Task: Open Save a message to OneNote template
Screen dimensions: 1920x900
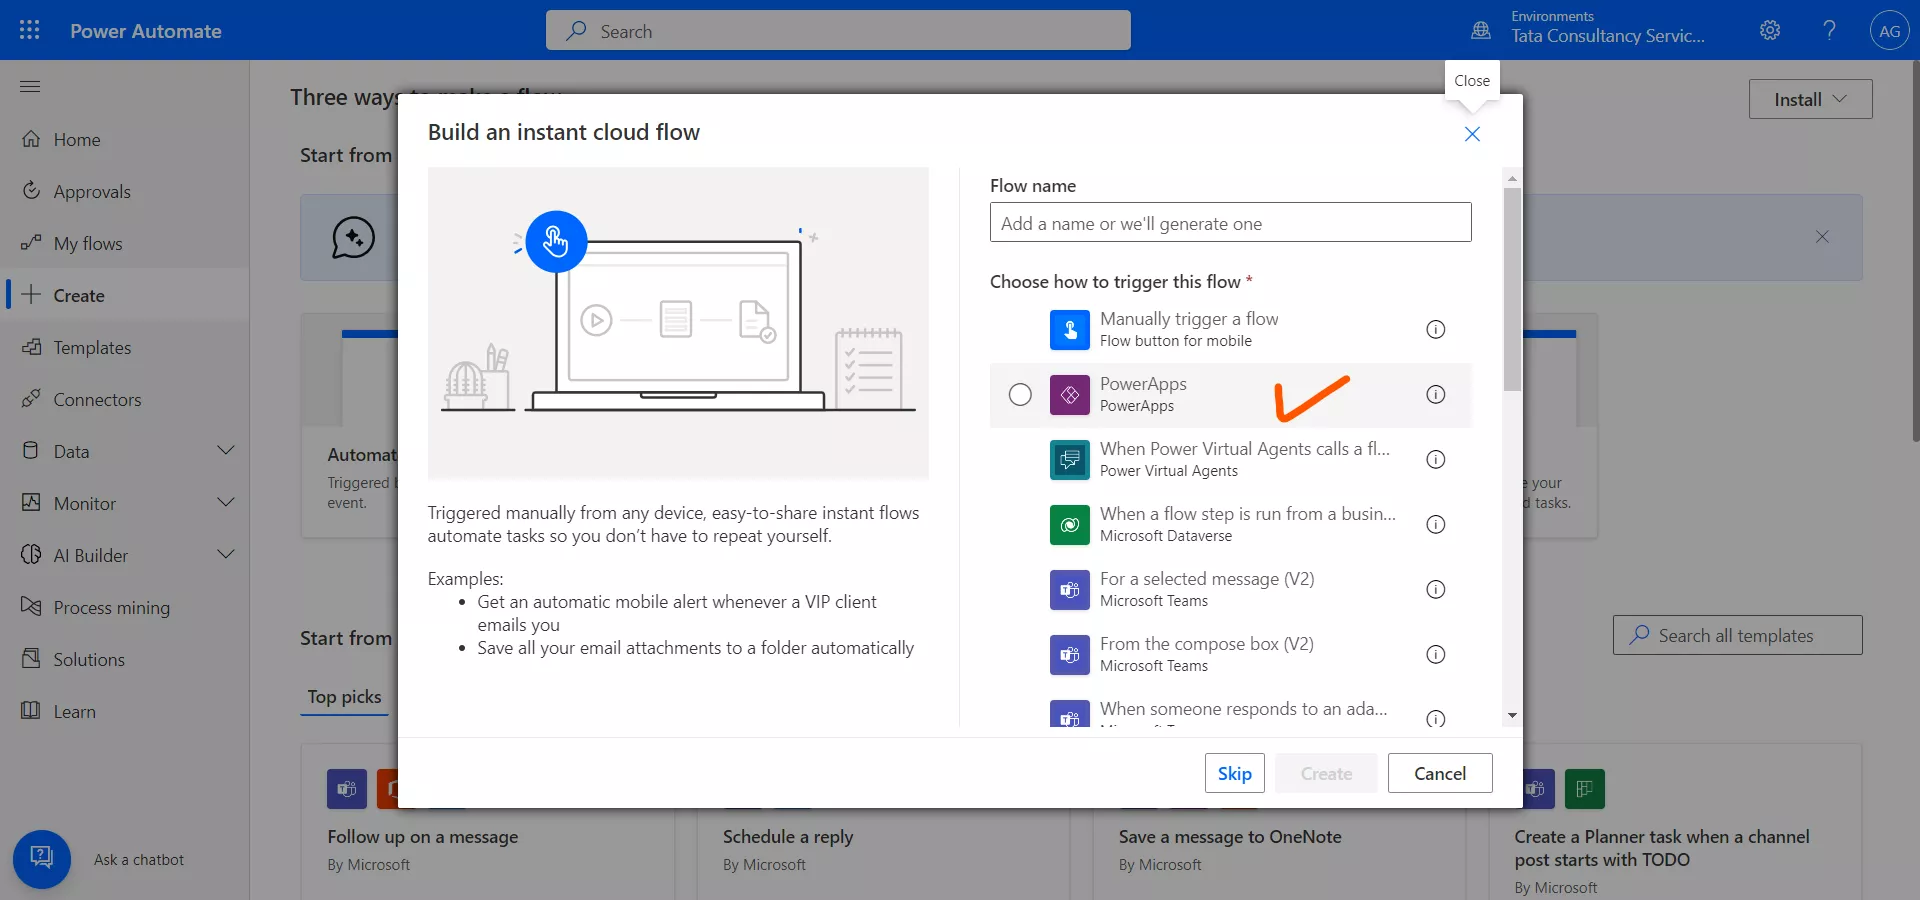Action: pyautogui.click(x=1230, y=837)
